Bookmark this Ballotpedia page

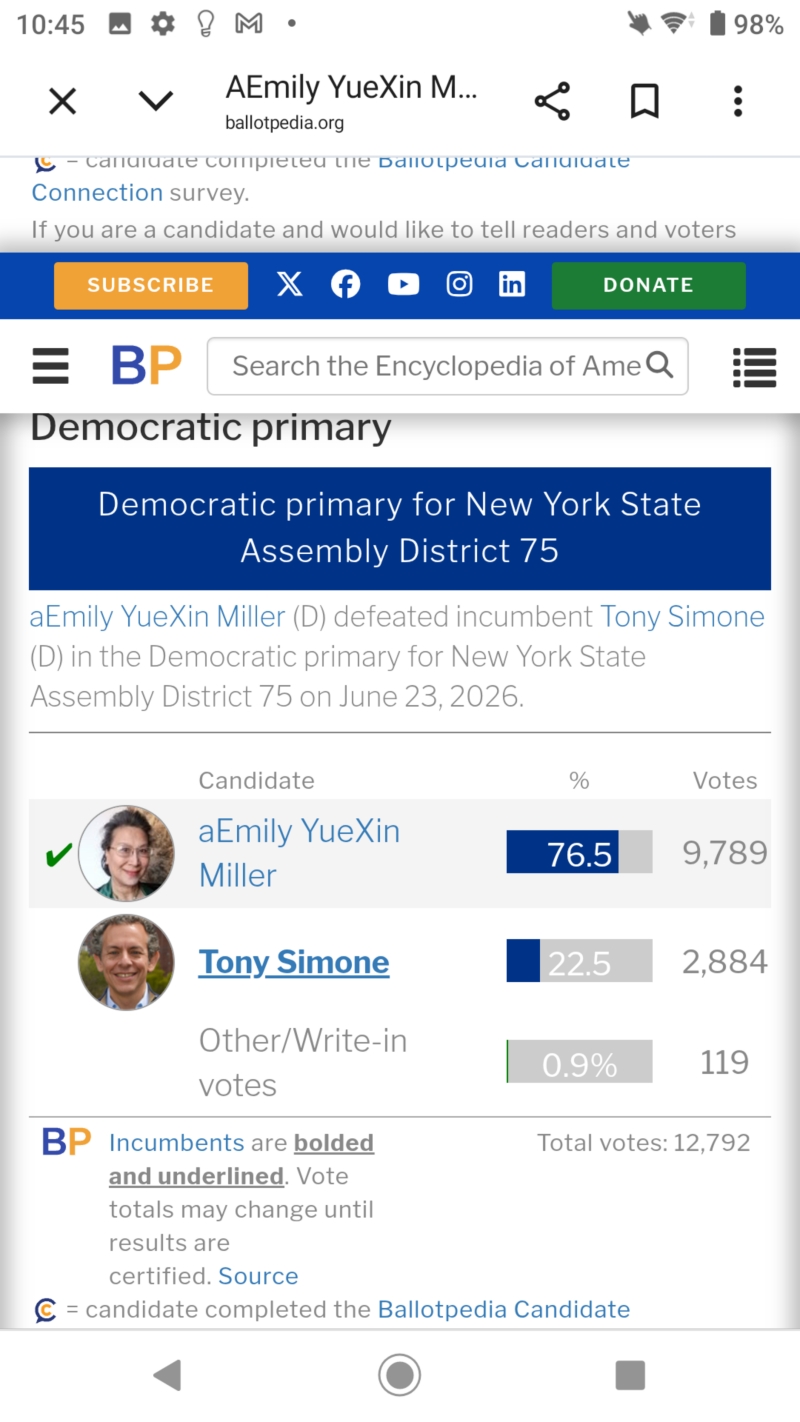645,101
